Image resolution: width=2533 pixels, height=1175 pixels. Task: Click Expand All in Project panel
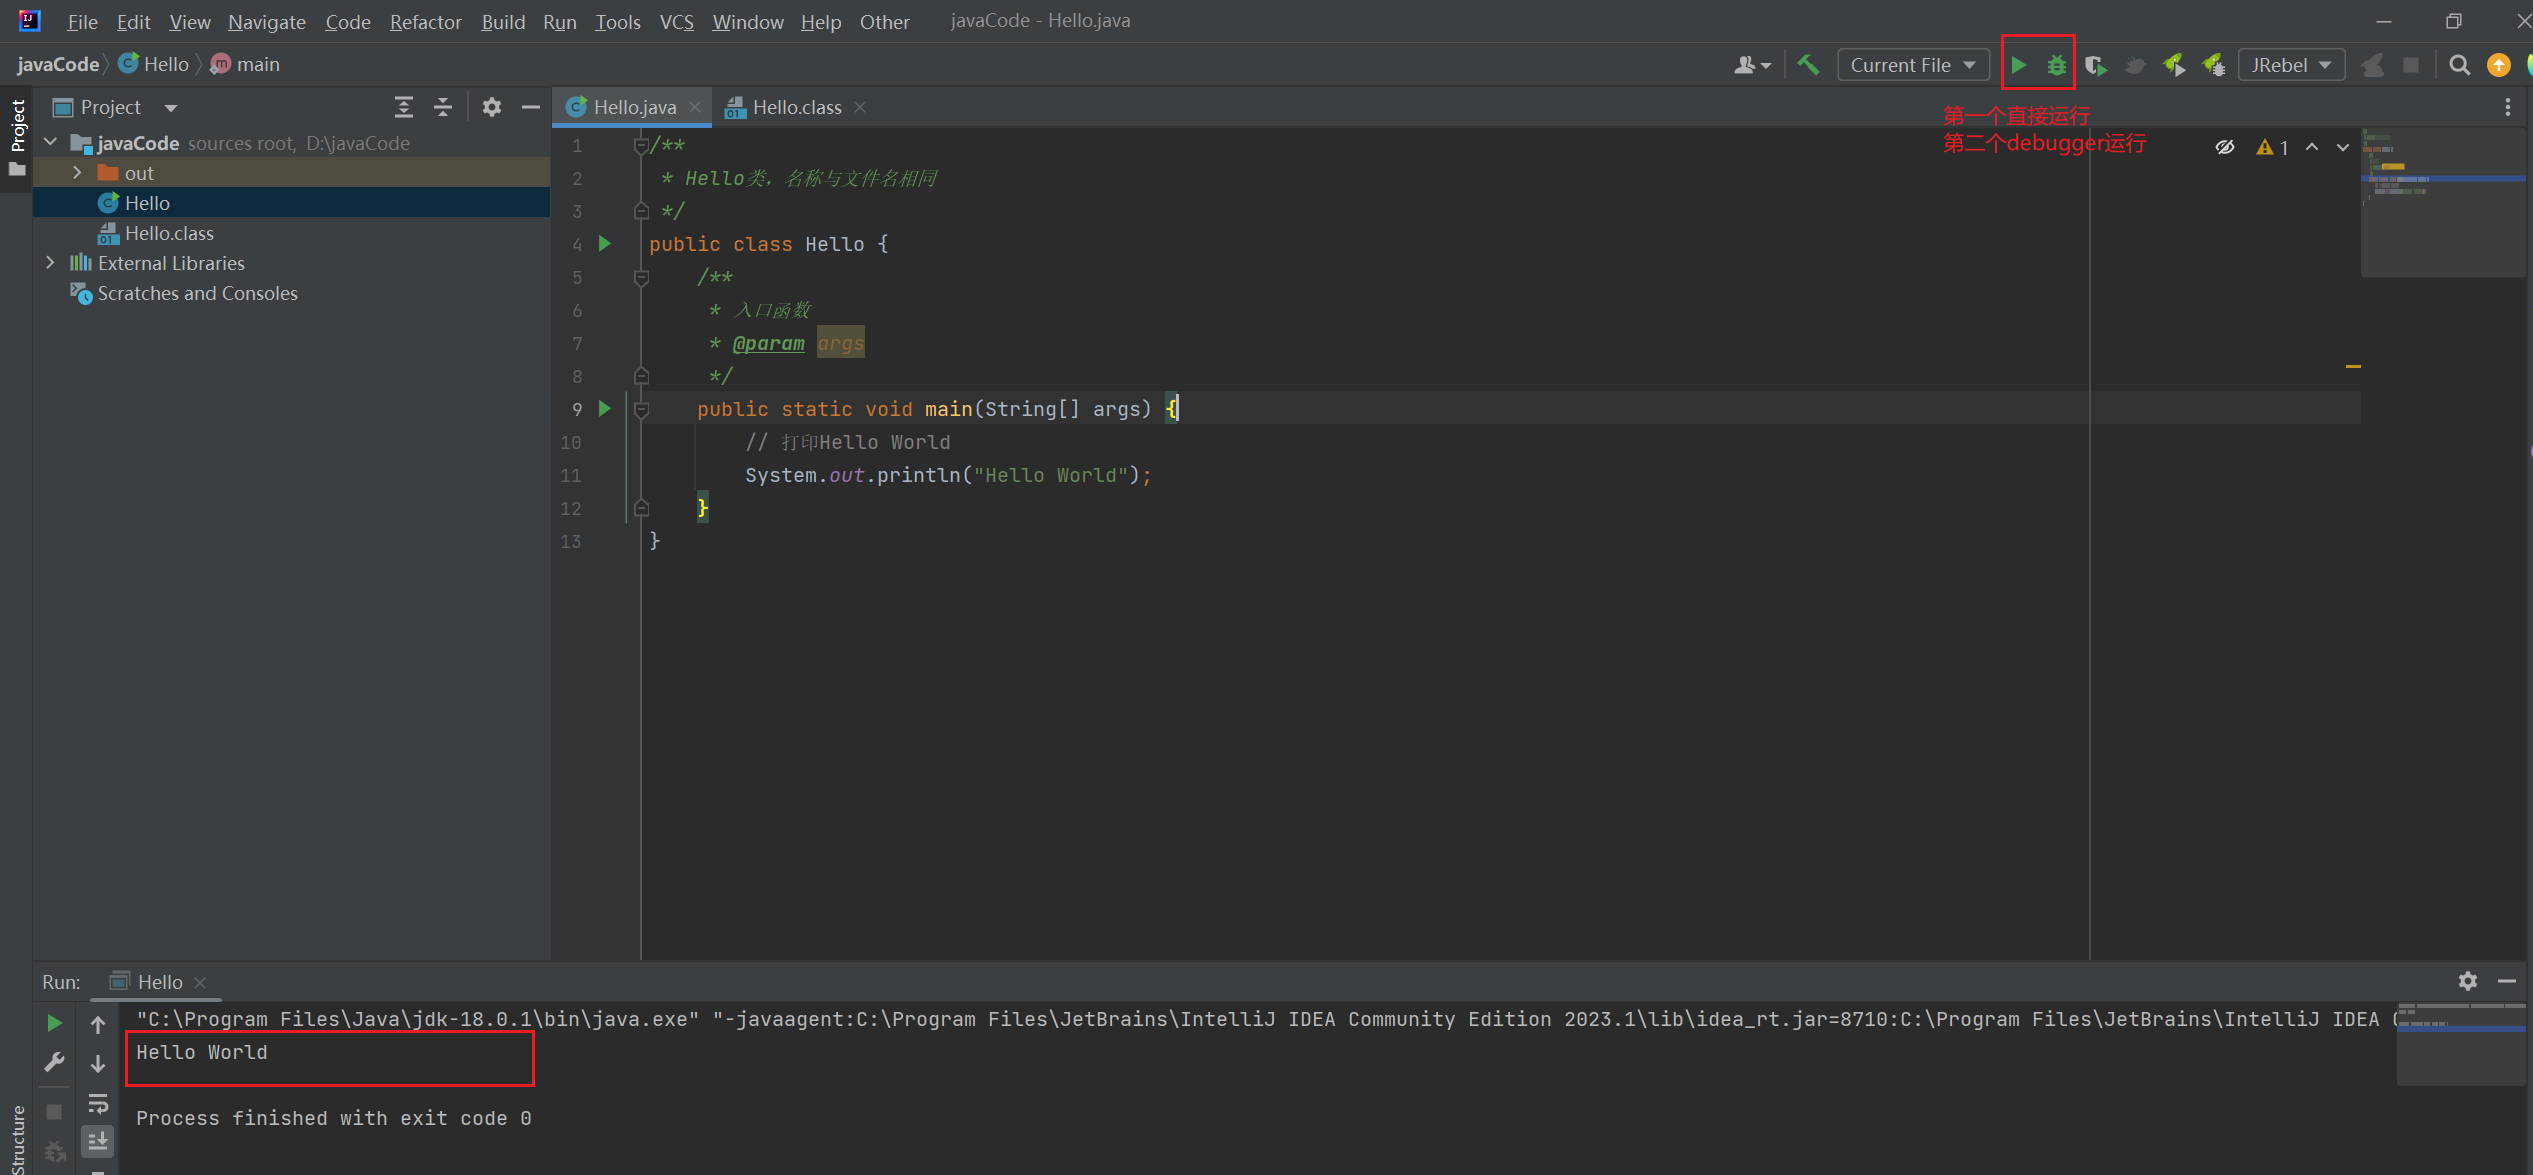tap(403, 107)
